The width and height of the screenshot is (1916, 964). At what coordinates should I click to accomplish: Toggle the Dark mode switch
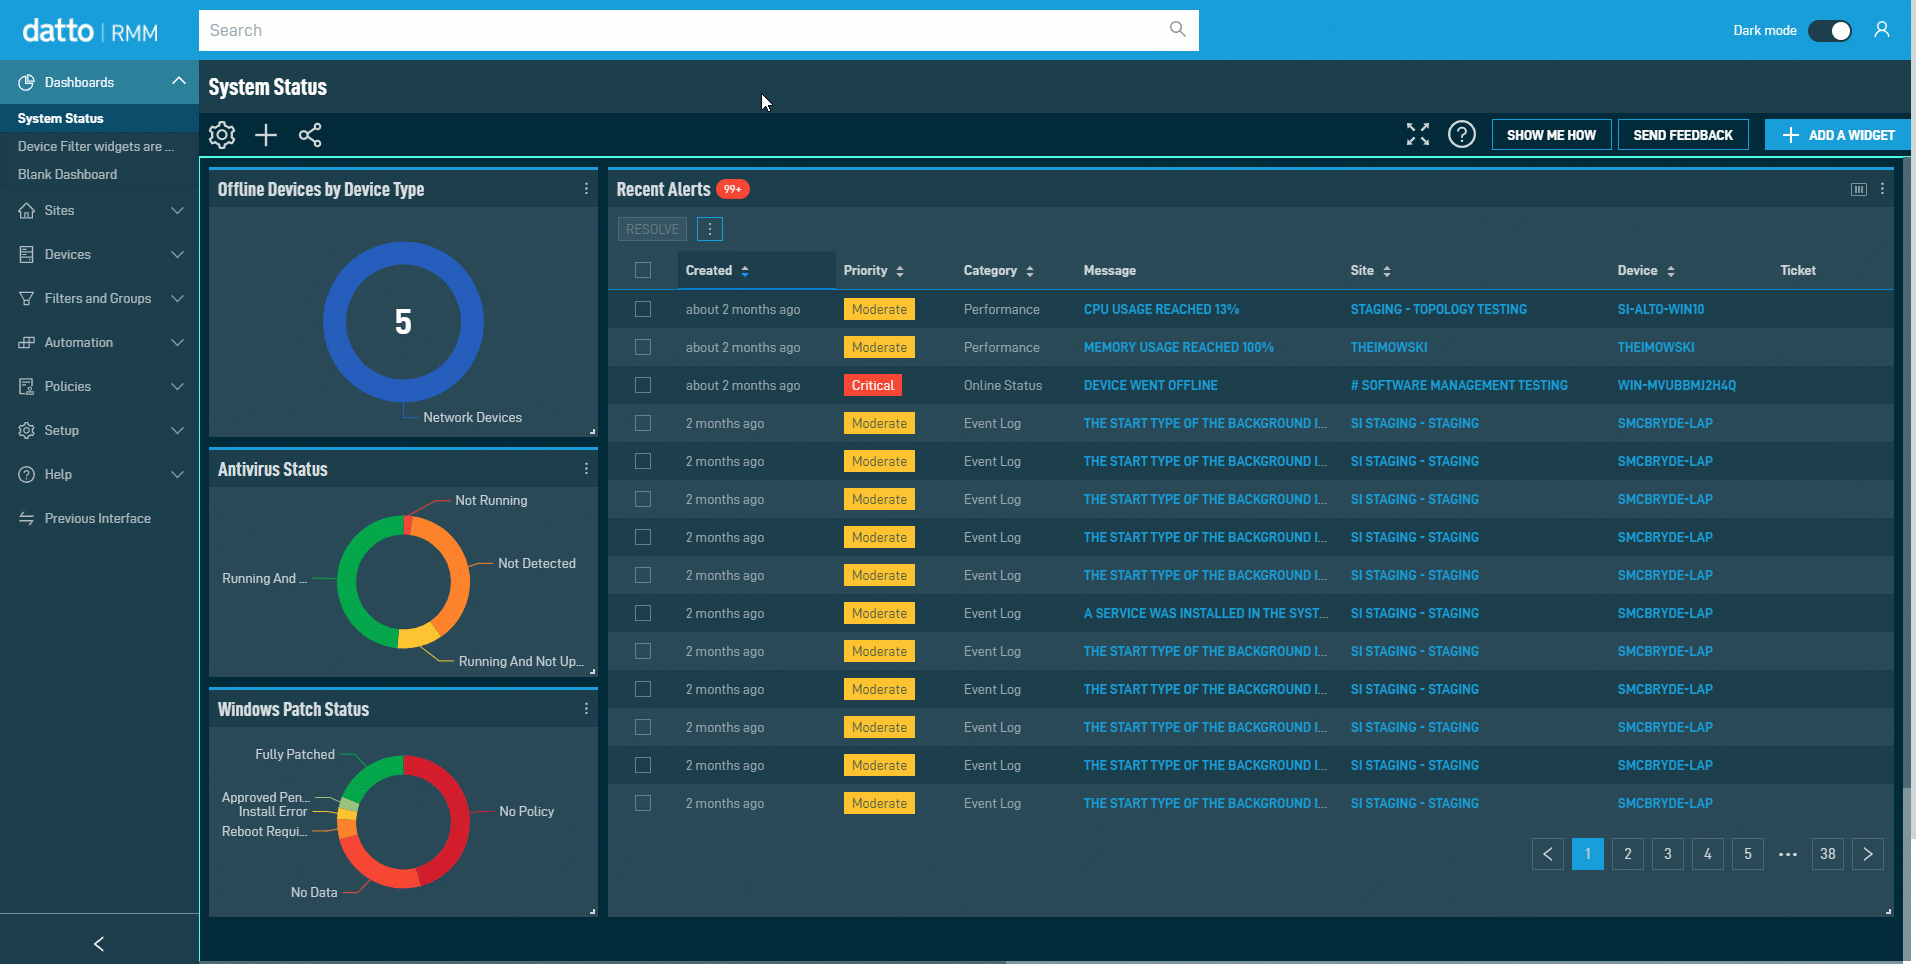click(1830, 31)
